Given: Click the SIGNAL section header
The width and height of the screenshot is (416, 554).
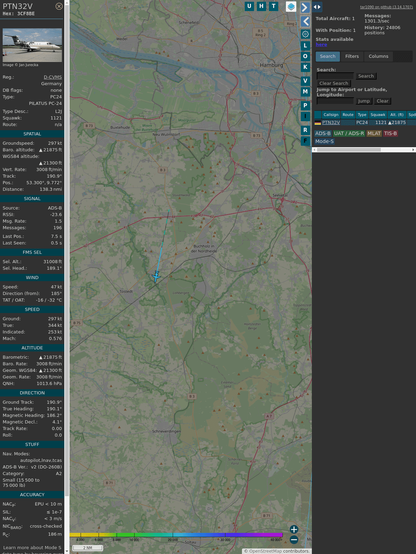Looking at the screenshot, I should coord(32,199).
